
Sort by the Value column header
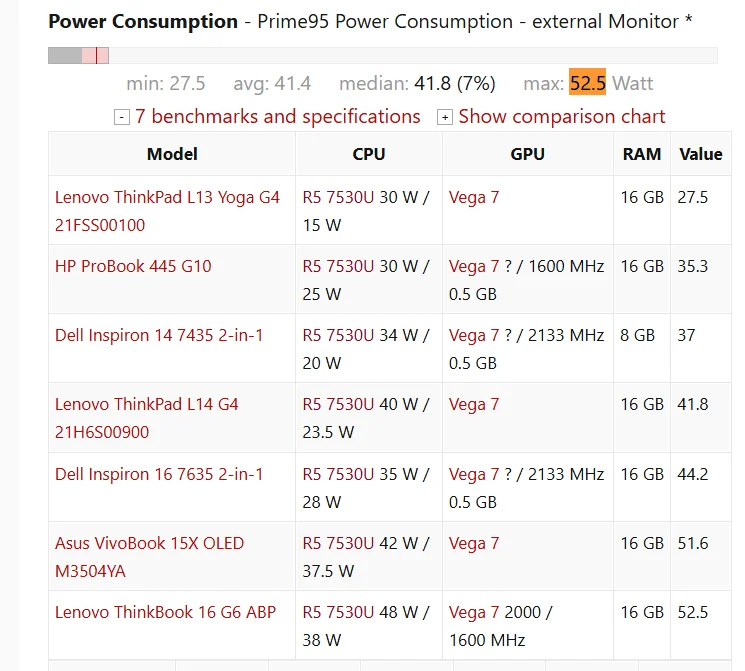tap(700, 154)
